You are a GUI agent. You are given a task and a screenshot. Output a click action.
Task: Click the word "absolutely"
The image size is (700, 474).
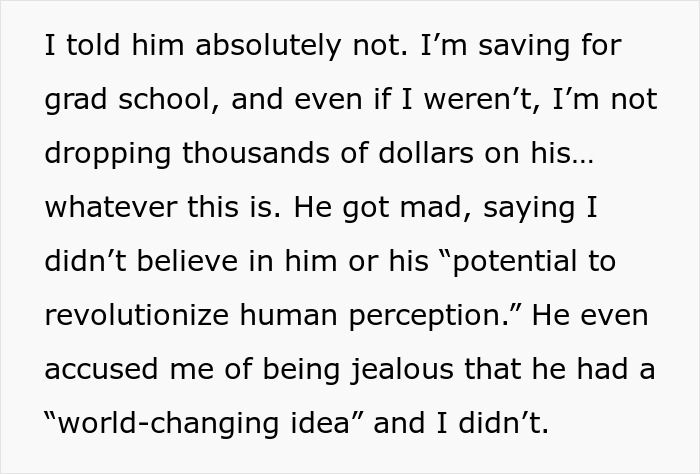point(268,46)
